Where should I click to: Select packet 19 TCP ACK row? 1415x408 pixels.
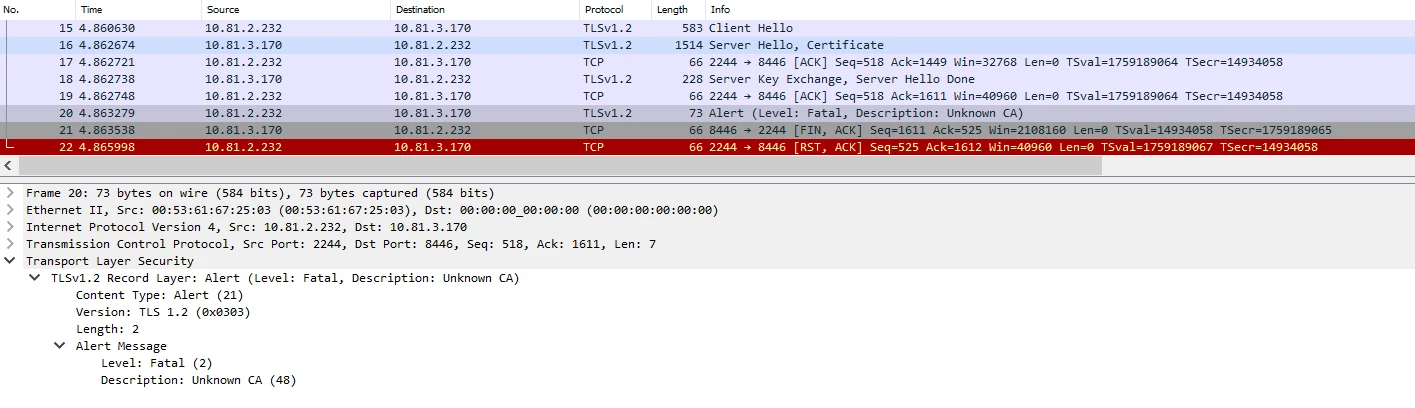click(707, 96)
